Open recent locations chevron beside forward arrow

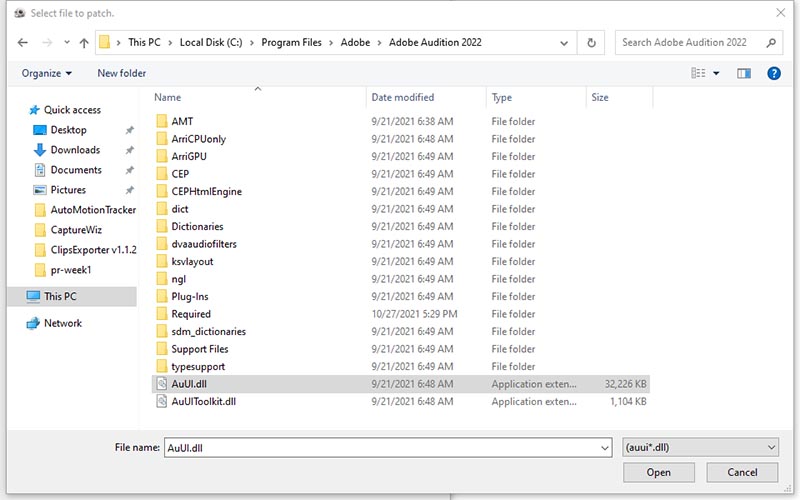pyautogui.click(x=67, y=42)
